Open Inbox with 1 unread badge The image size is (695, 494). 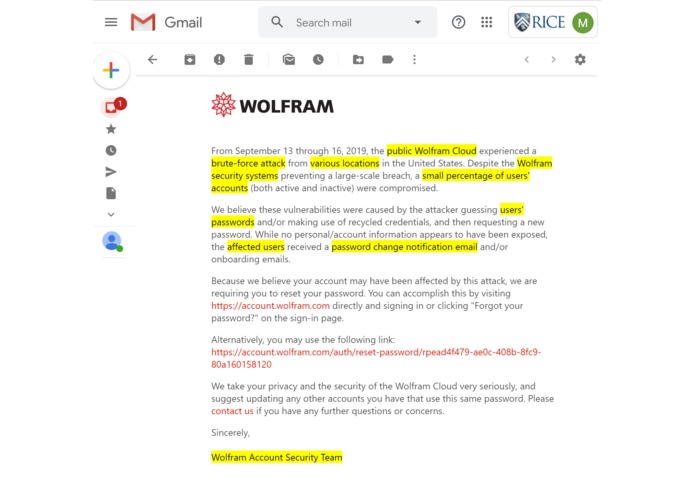click(x=113, y=107)
